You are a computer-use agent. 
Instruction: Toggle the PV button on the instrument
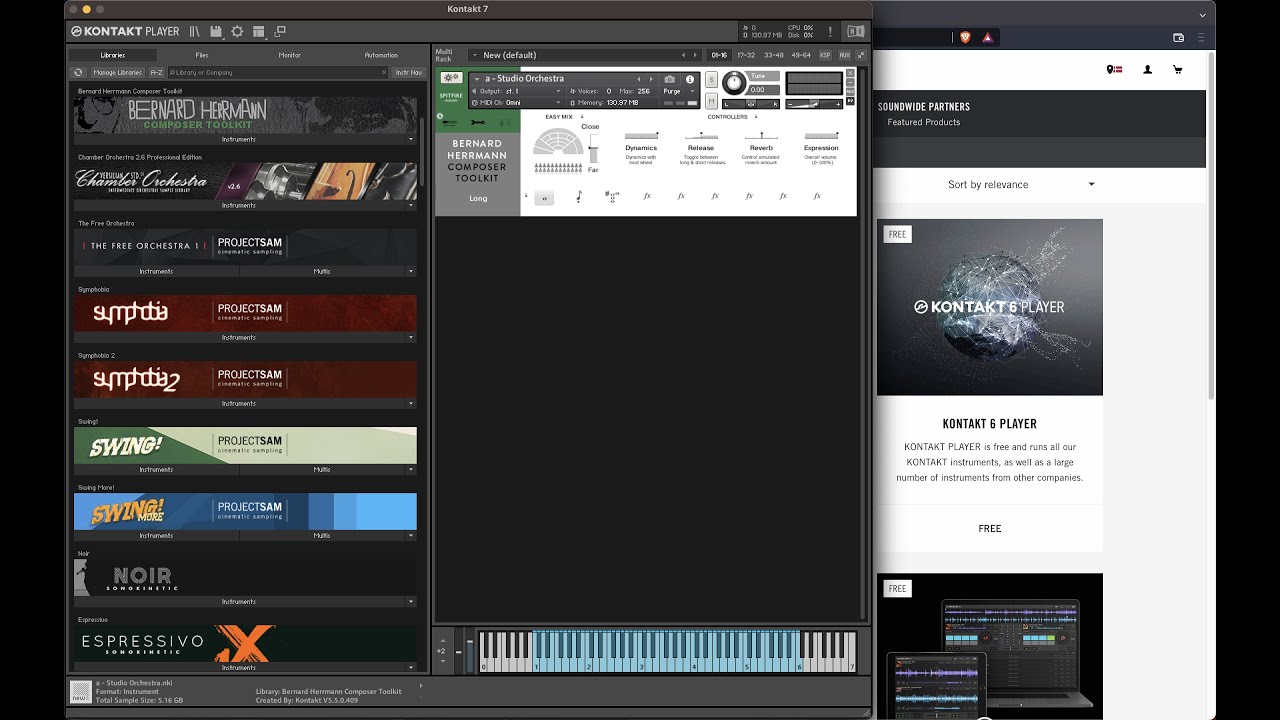click(x=850, y=100)
